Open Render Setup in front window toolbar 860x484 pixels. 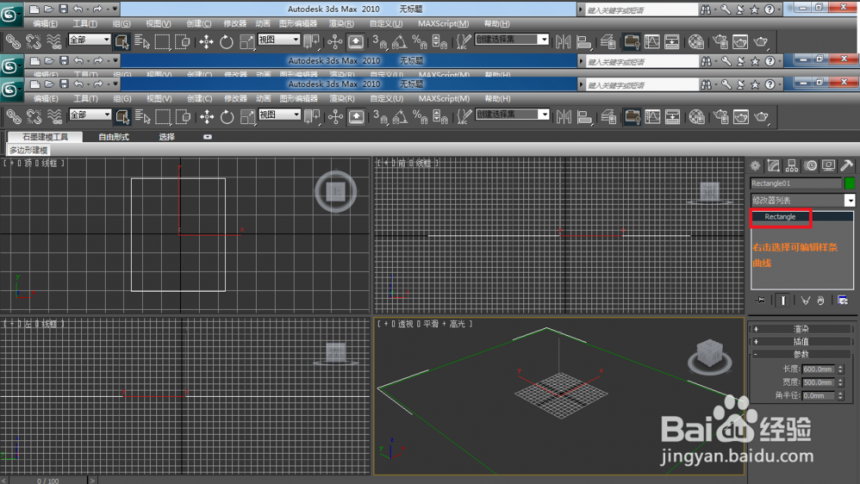(721, 117)
